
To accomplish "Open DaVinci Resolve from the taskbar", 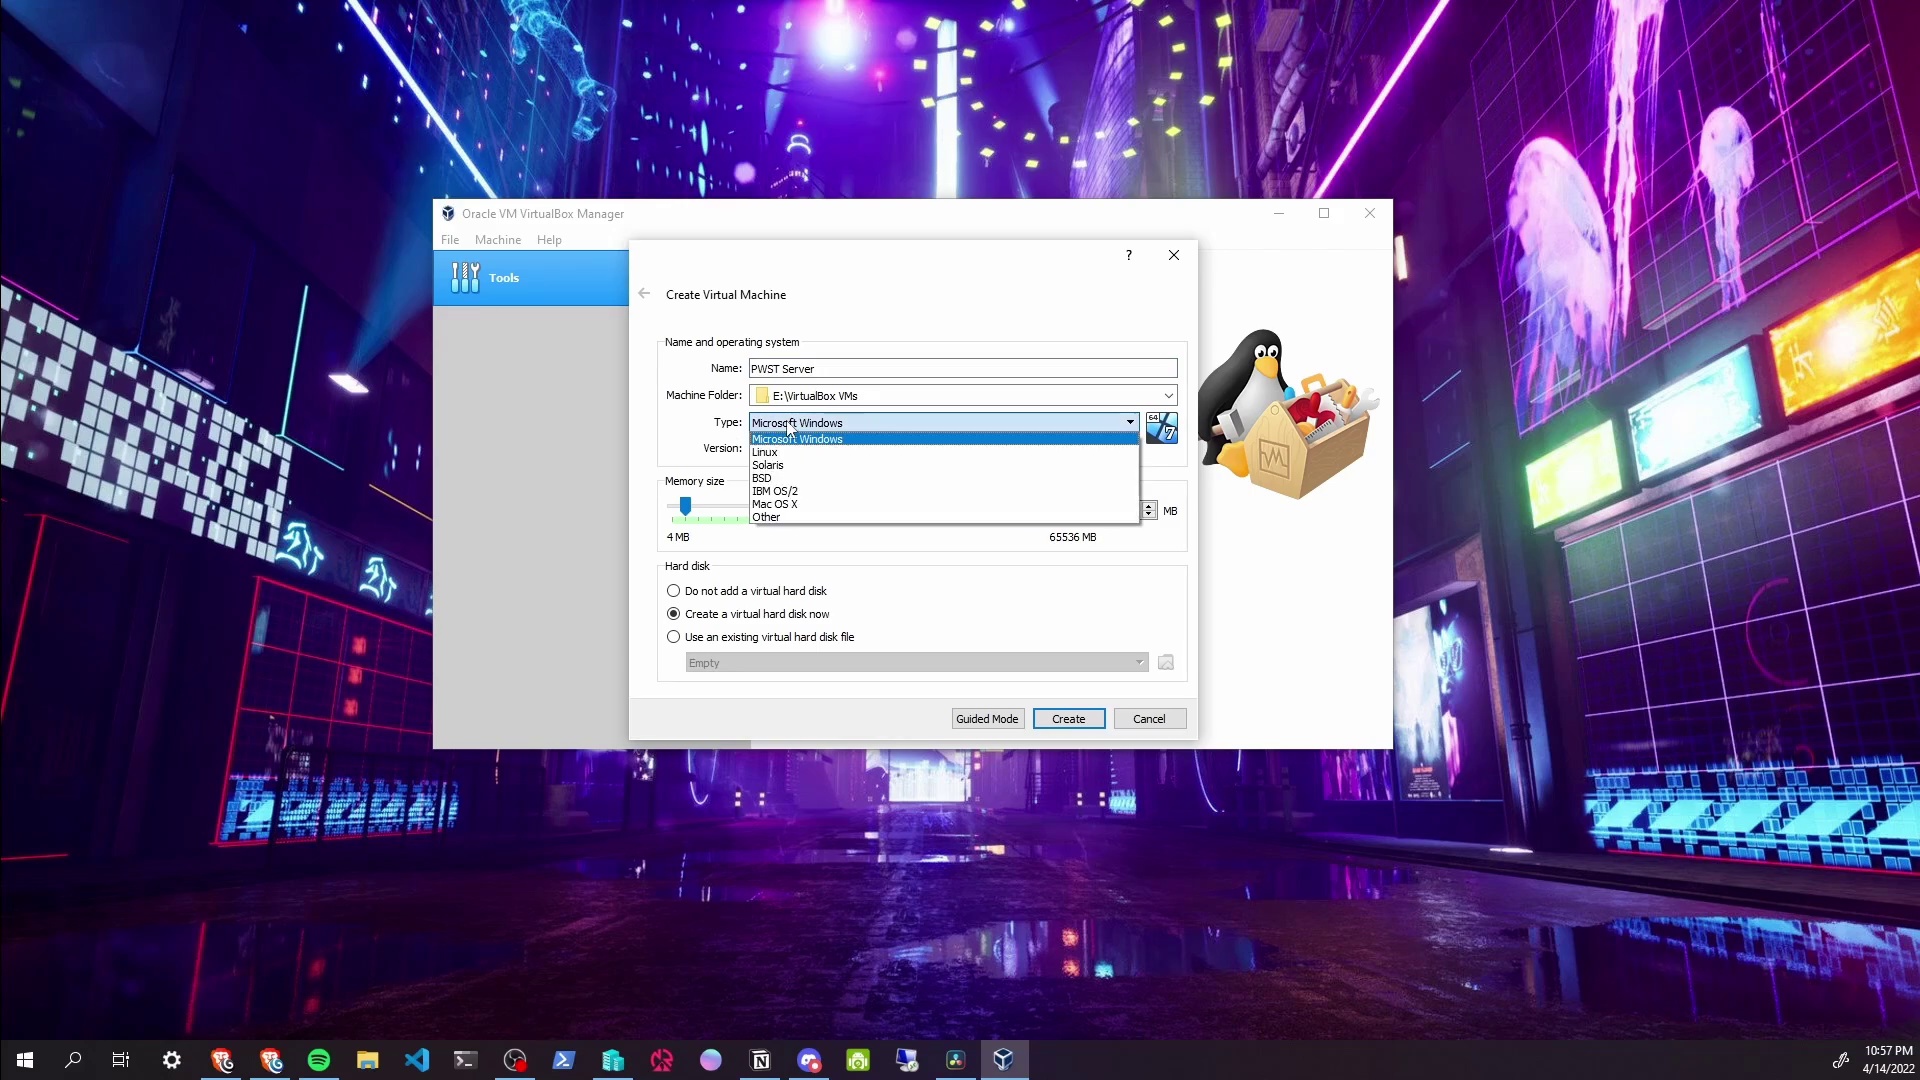I will click(956, 1060).
